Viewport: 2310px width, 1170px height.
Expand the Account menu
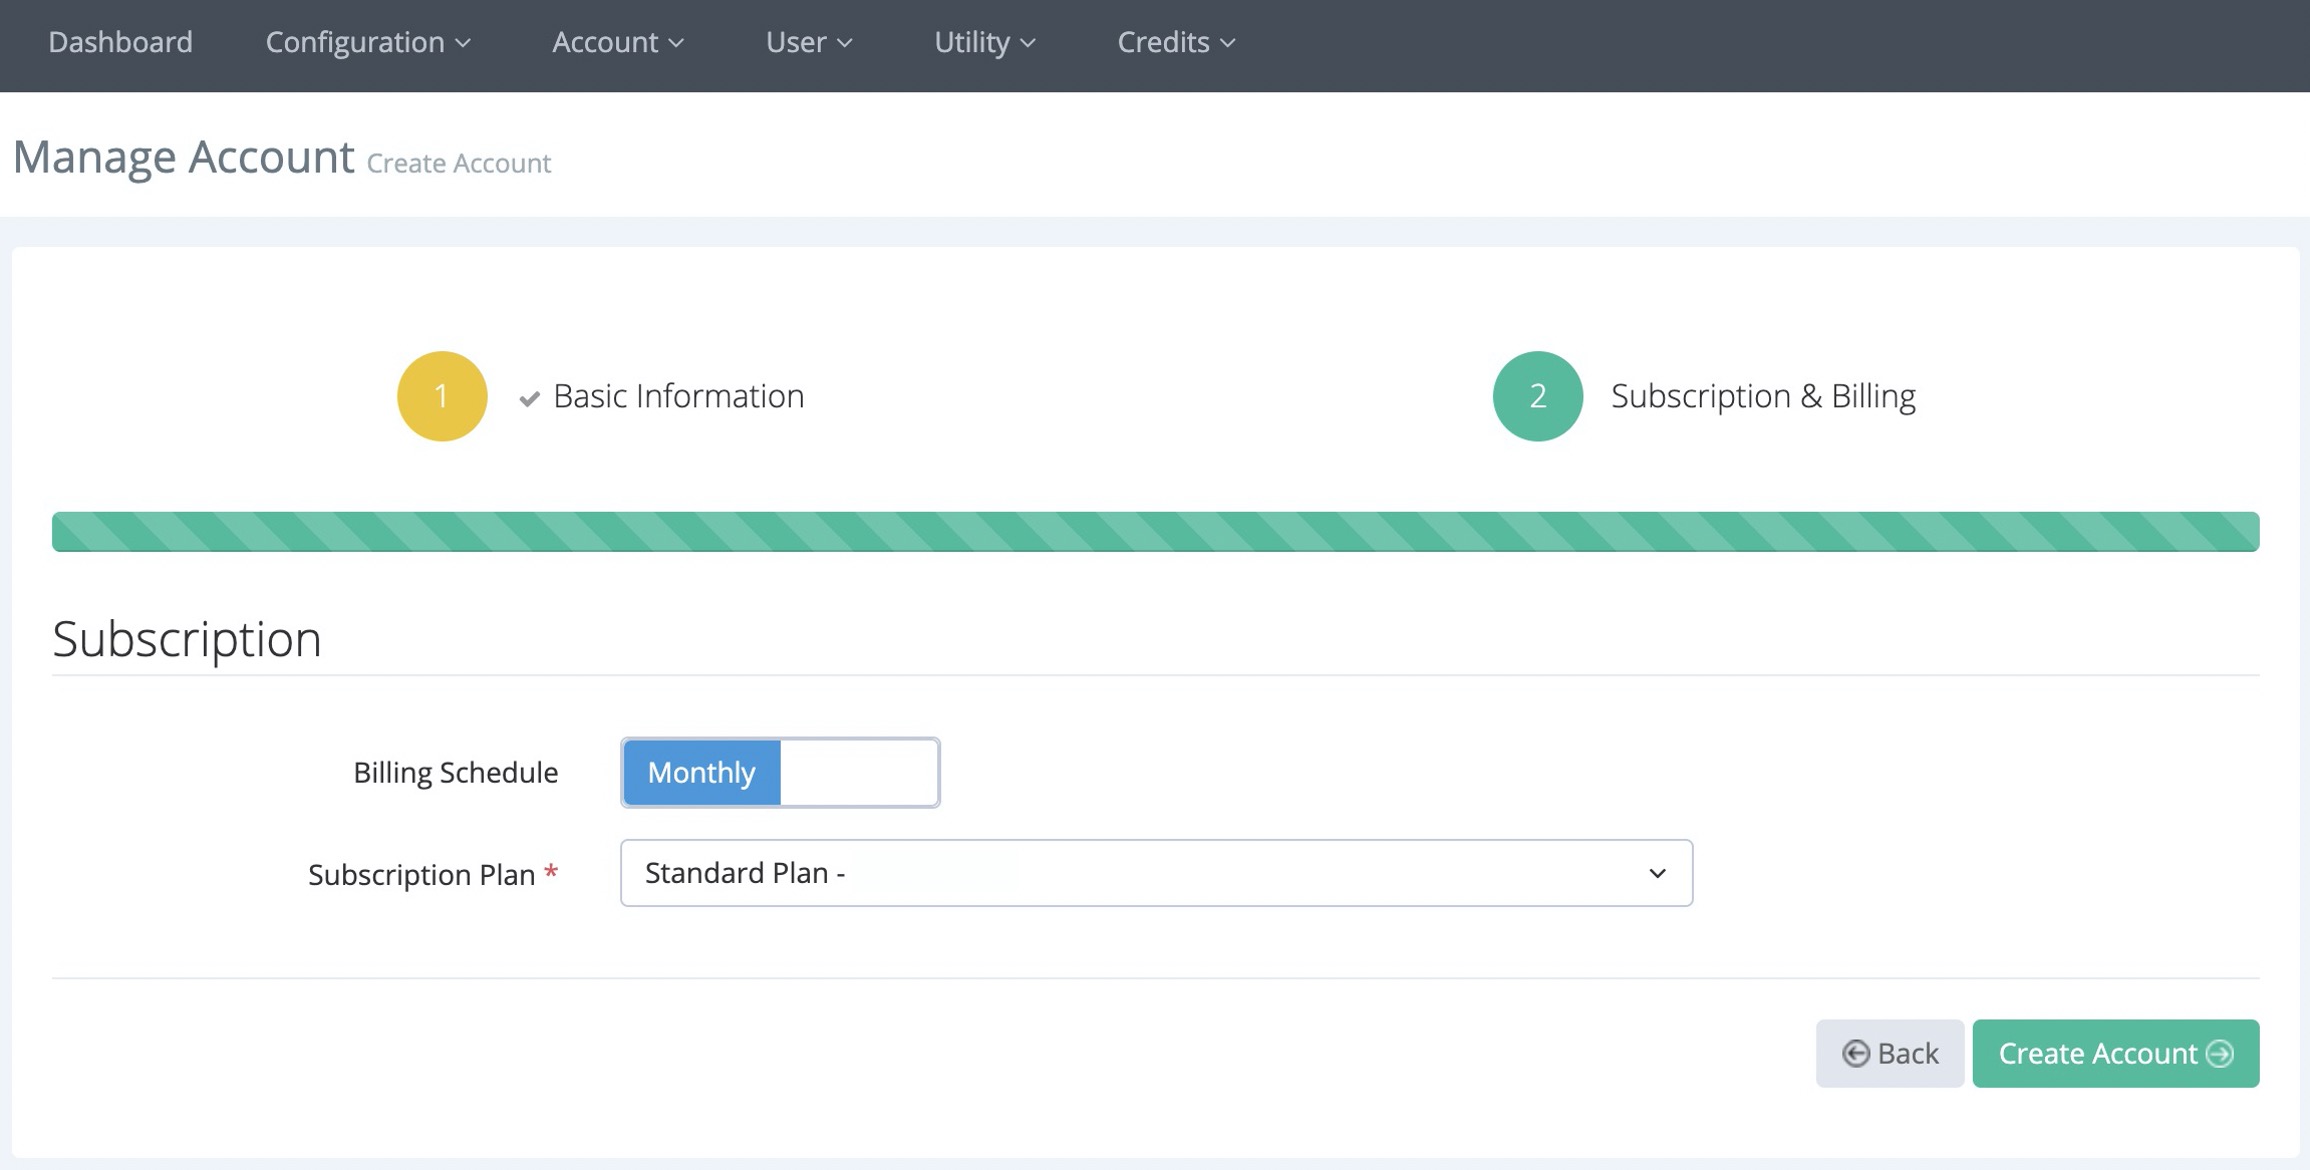pyautogui.click(x=617, y=42)
